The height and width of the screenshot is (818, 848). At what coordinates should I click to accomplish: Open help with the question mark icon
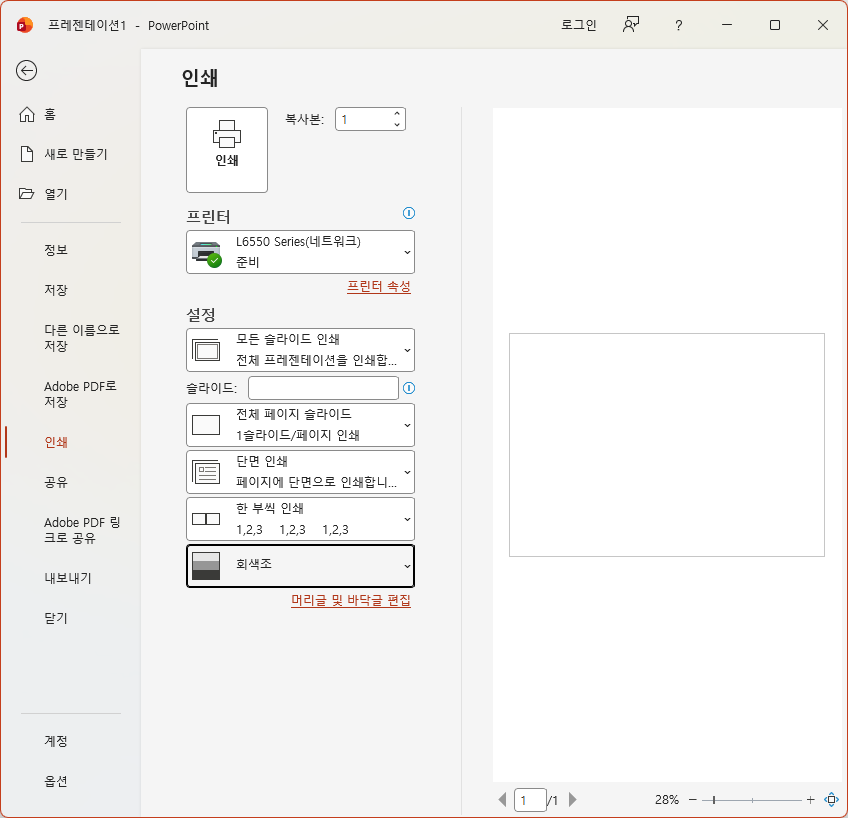[x=679, y=25]
